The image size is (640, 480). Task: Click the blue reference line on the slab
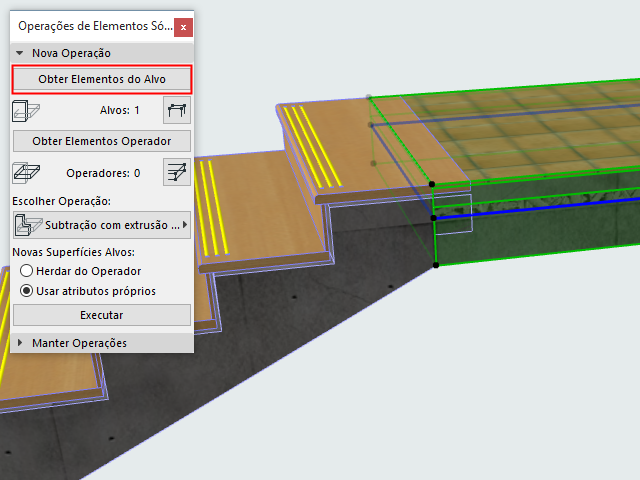pyautogui.click(x=537, y=209)
